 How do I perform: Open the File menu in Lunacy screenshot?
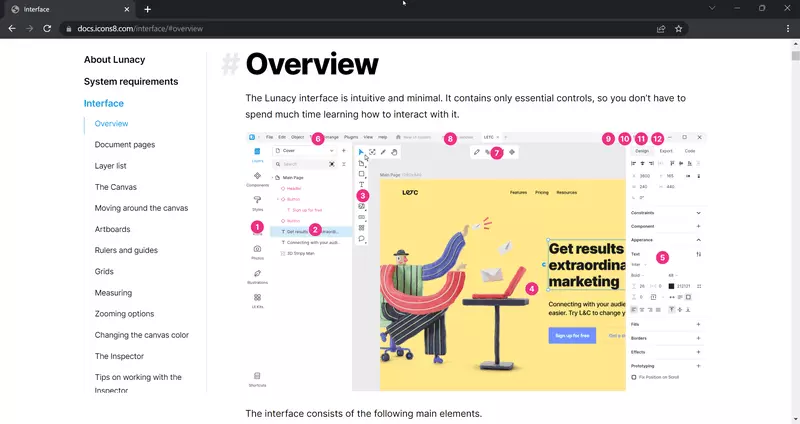[x=269, y=137]
